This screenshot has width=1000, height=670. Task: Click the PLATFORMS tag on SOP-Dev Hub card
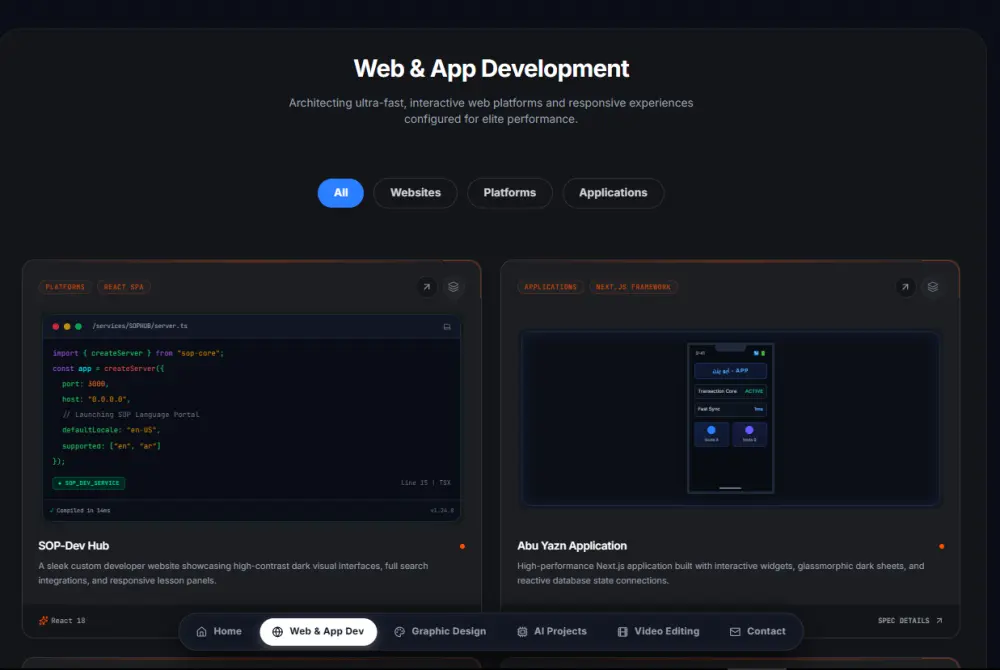click(65, 287)
